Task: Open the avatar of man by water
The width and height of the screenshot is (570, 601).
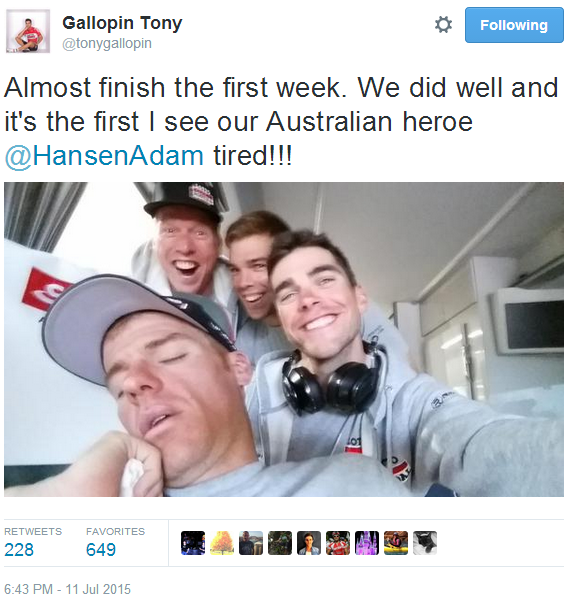Action: tap(251, 543)
